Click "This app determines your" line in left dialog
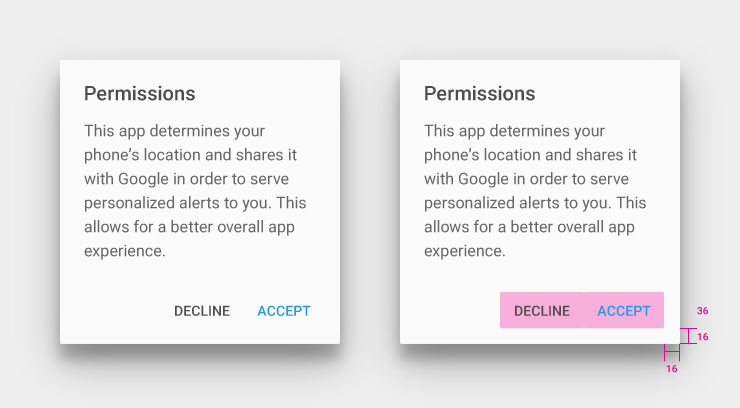 [175, 131]
